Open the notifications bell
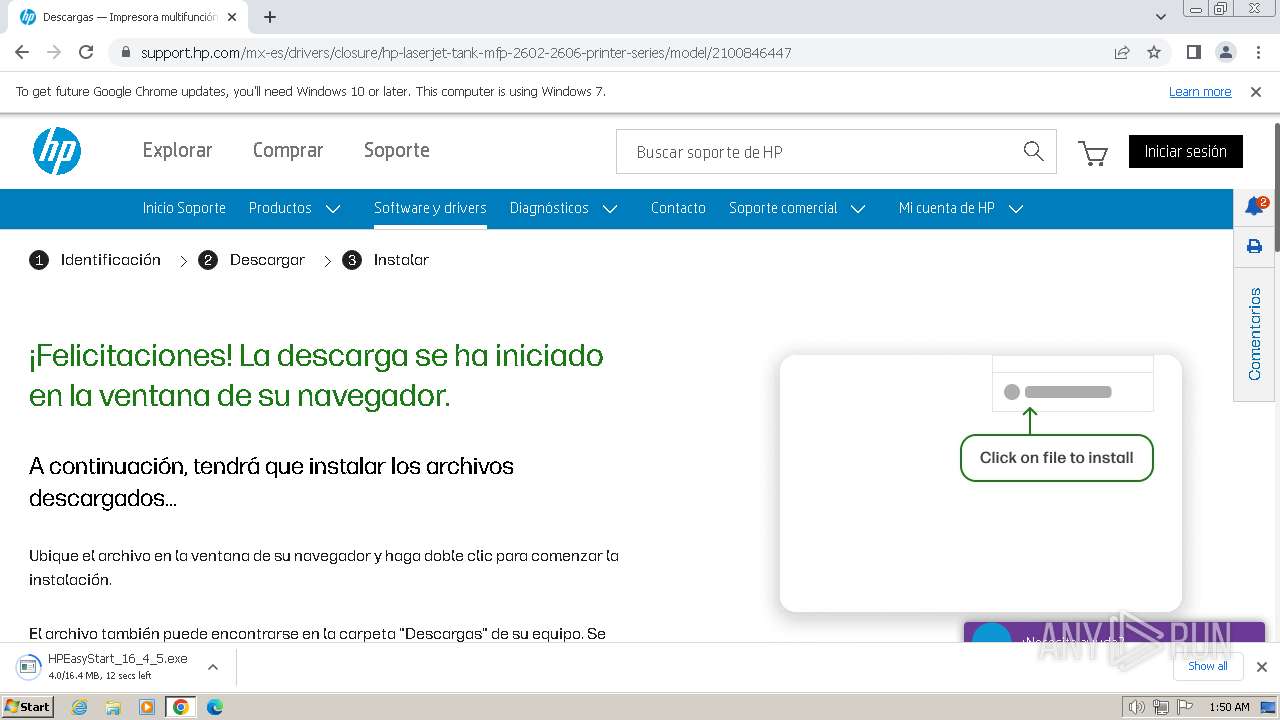This screenshot has width=1280, height=720. click(1254, 207)
